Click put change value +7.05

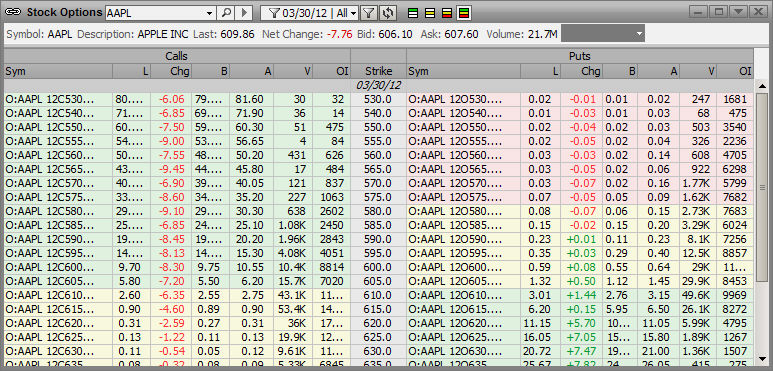coord(582,338)
